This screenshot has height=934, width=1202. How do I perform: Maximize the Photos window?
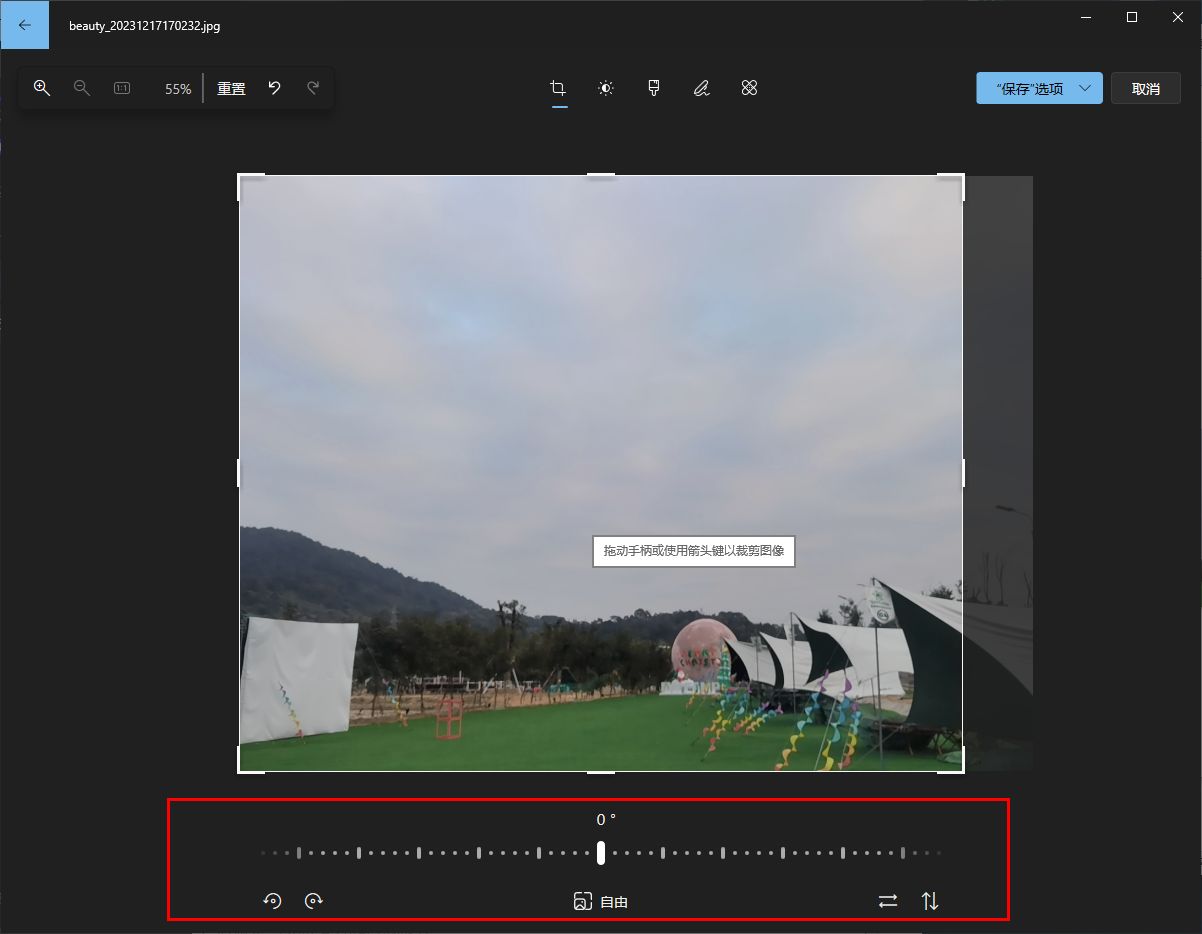pos(1132,17)
